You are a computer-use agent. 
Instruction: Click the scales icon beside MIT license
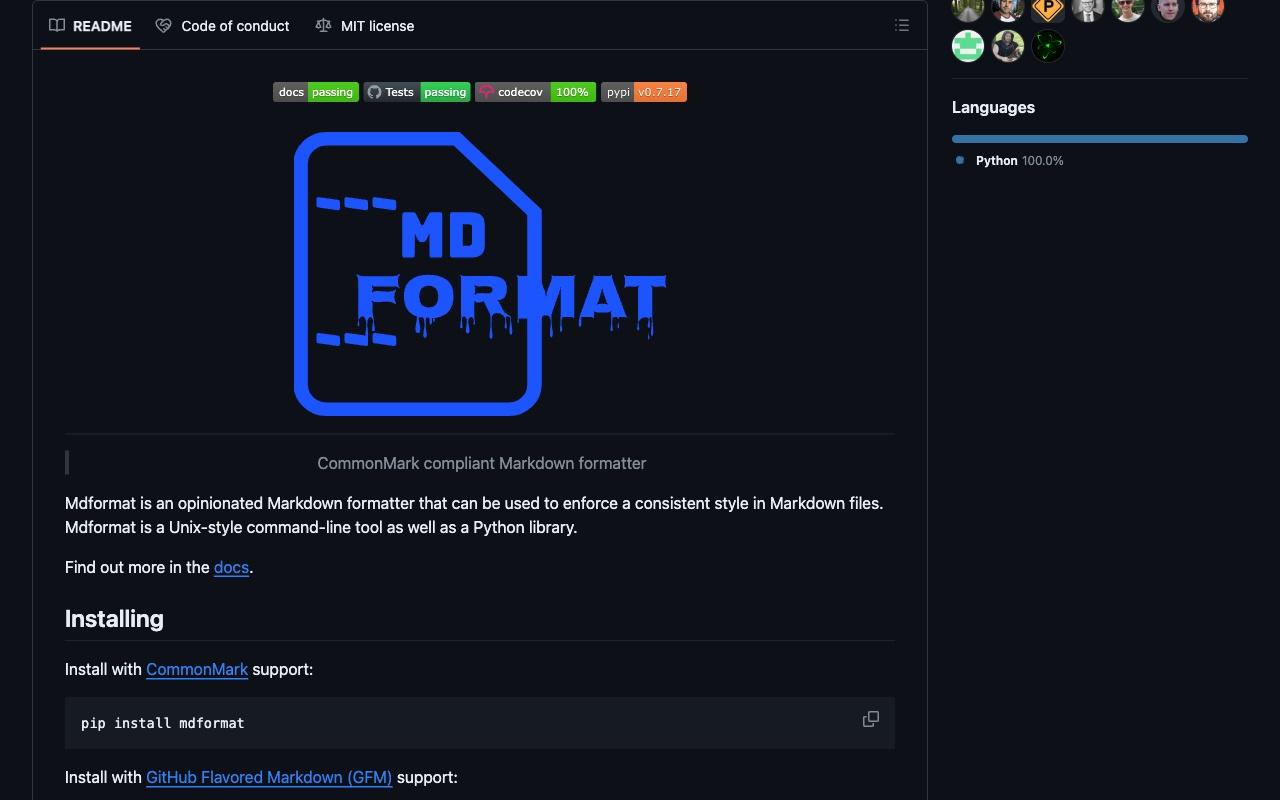click(x=323, y=26)
